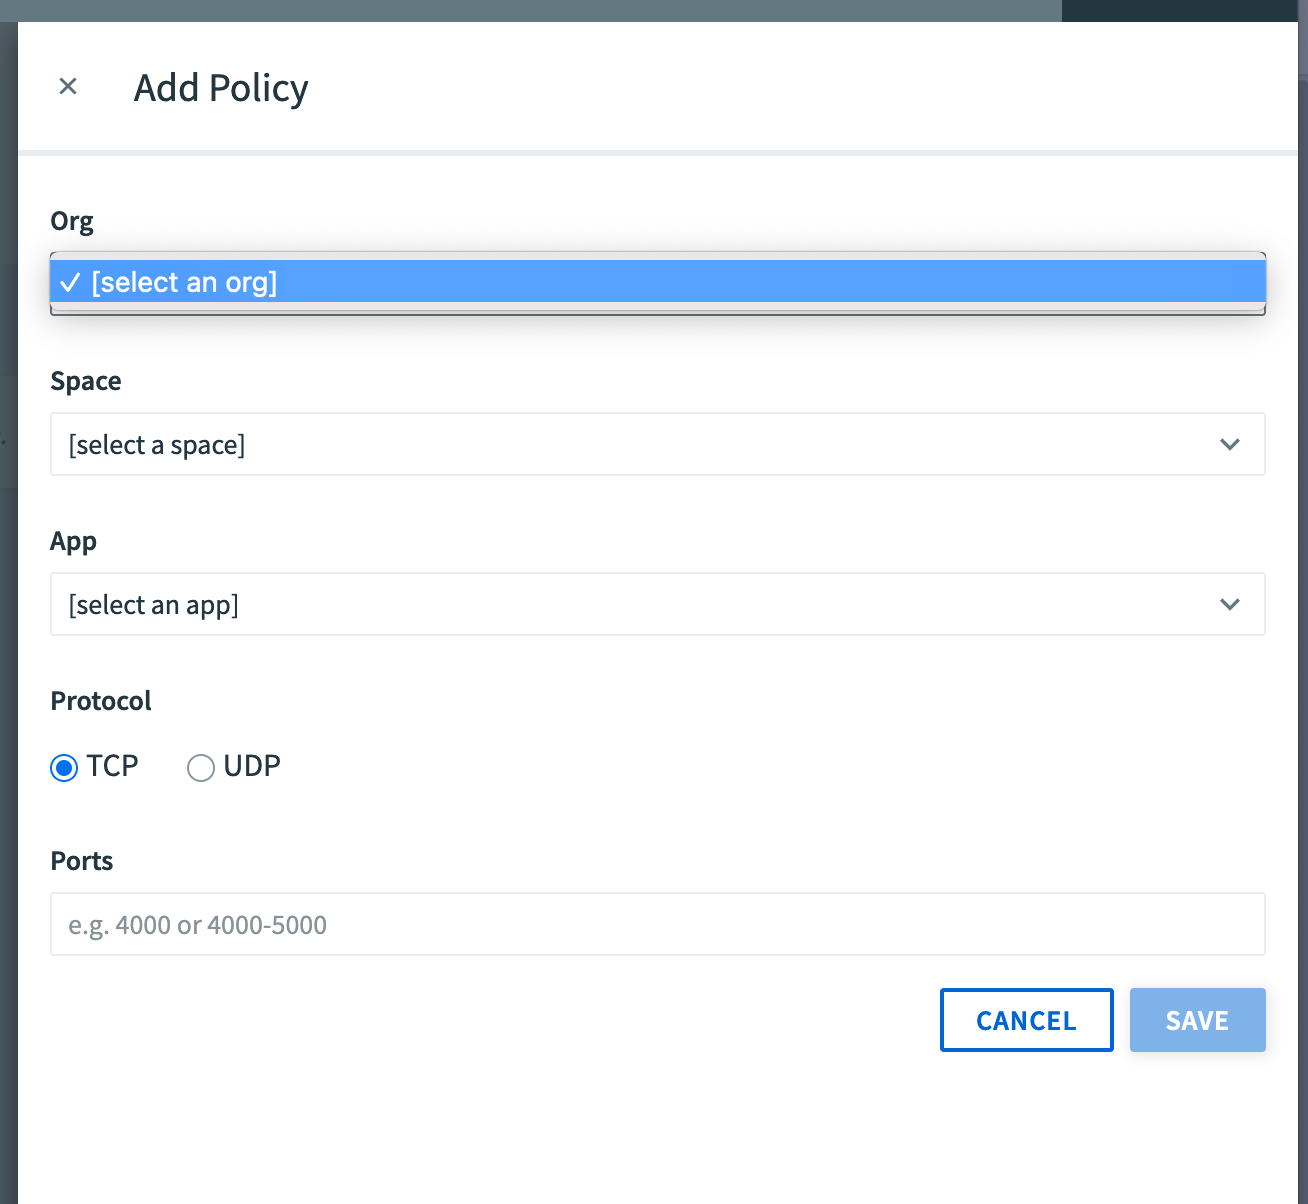This screenshot has height=1204, width=1308.
Task: Click the App field label
Action: pos(74,541)
